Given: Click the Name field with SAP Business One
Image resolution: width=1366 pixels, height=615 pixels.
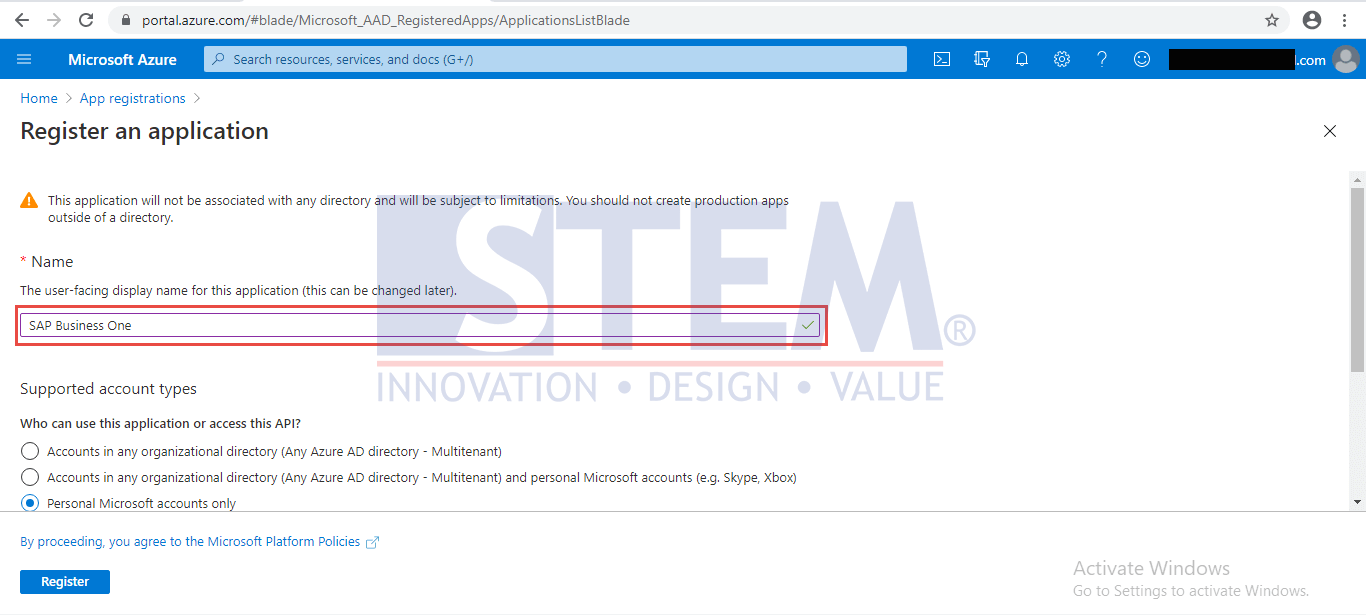Looking at the screenshot, I should point(420,325).
